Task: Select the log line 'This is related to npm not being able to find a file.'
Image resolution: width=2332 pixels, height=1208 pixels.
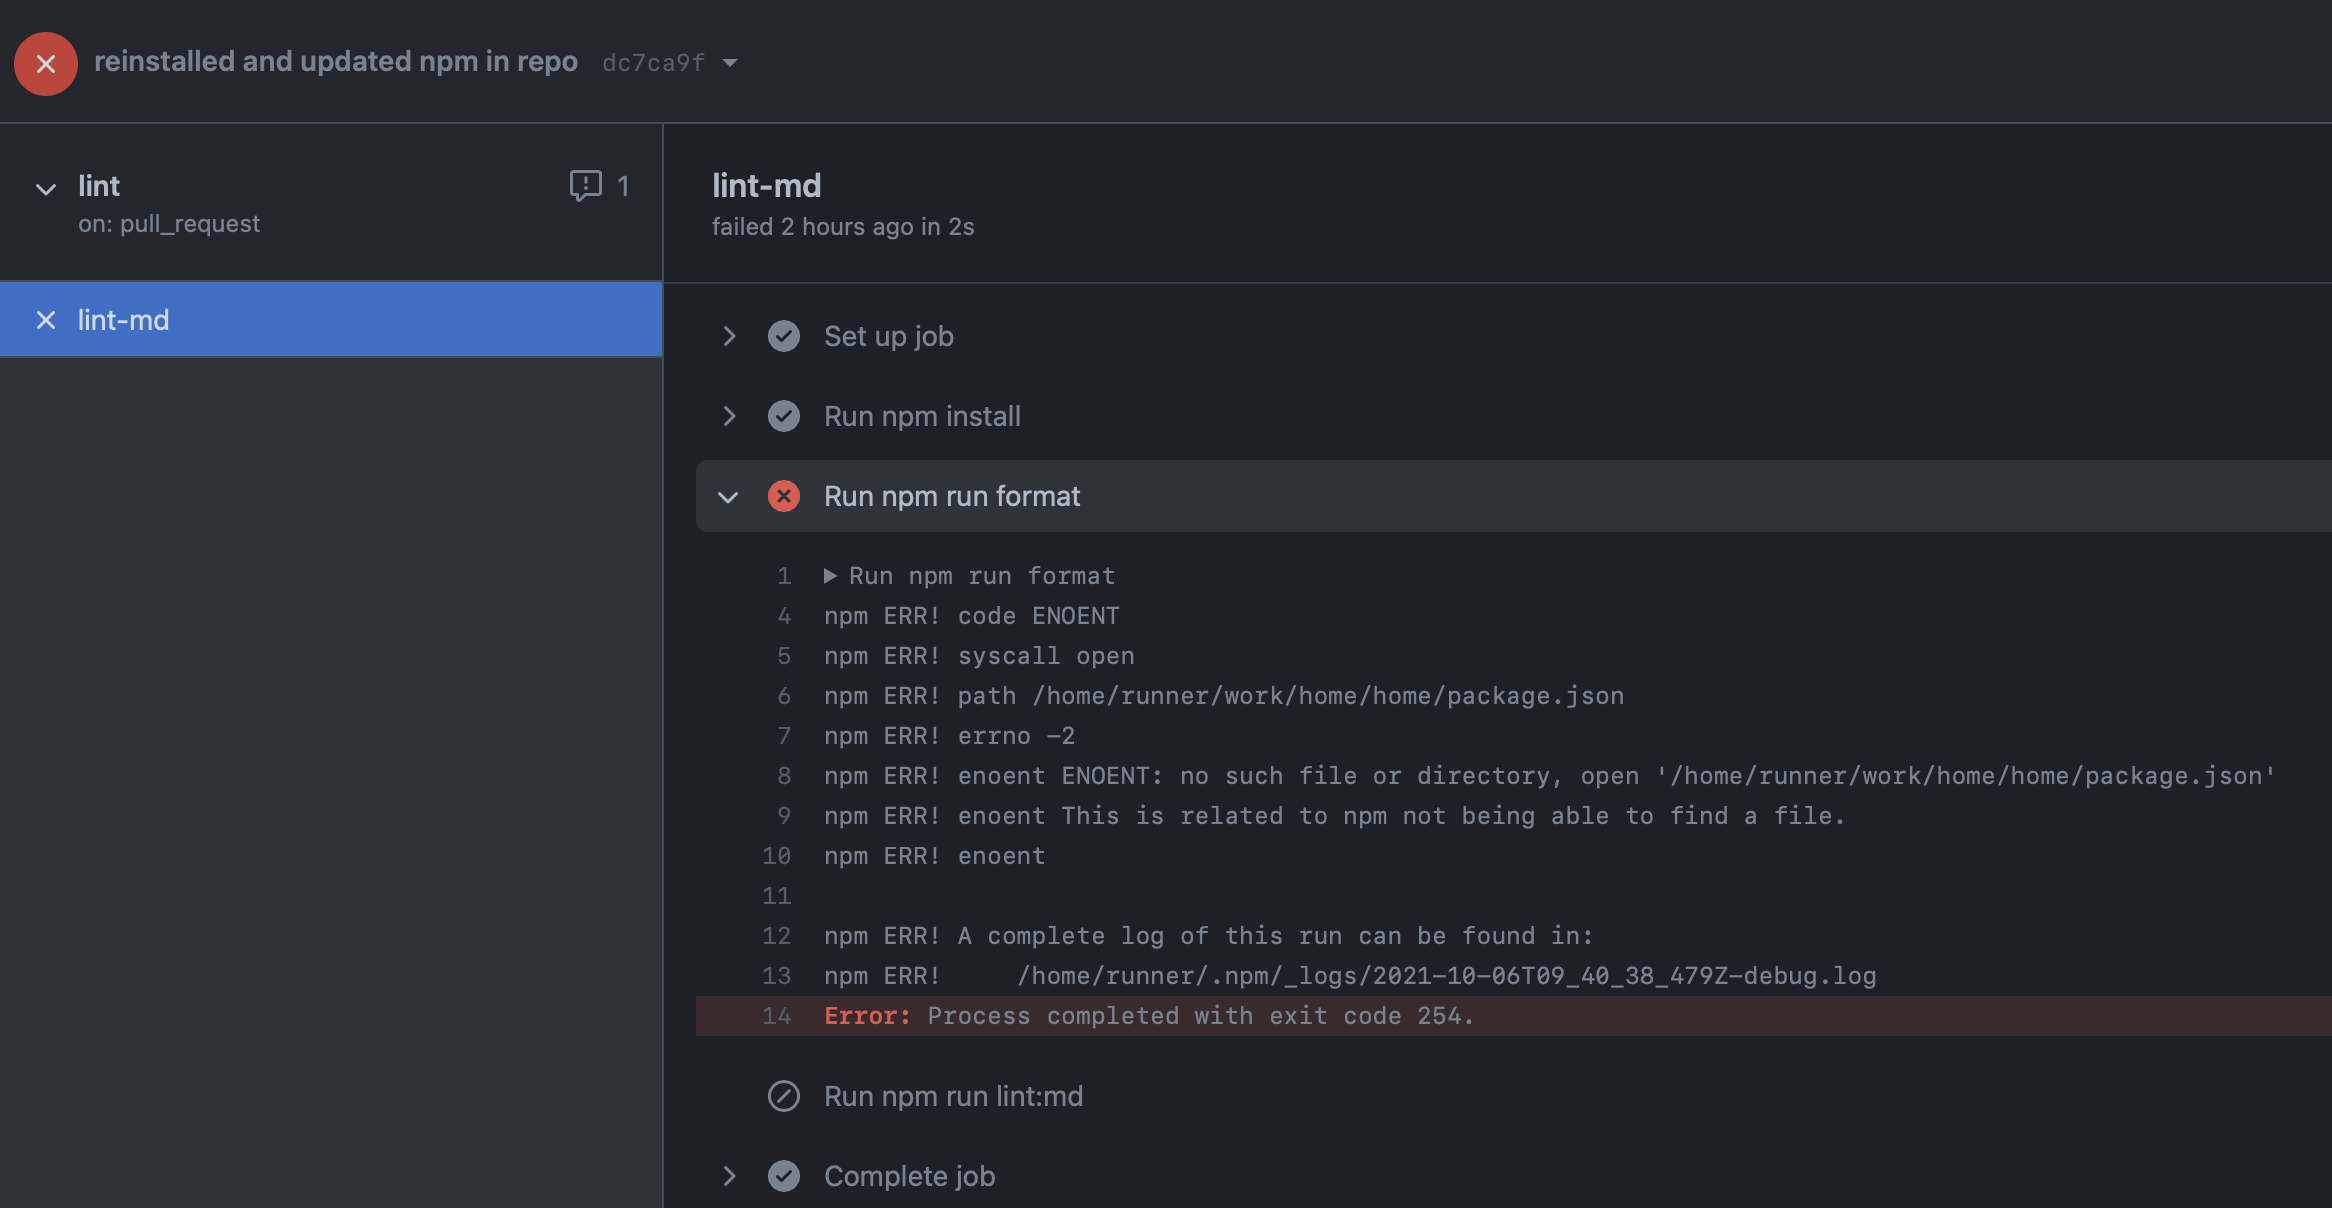Action: point(1335,816)
